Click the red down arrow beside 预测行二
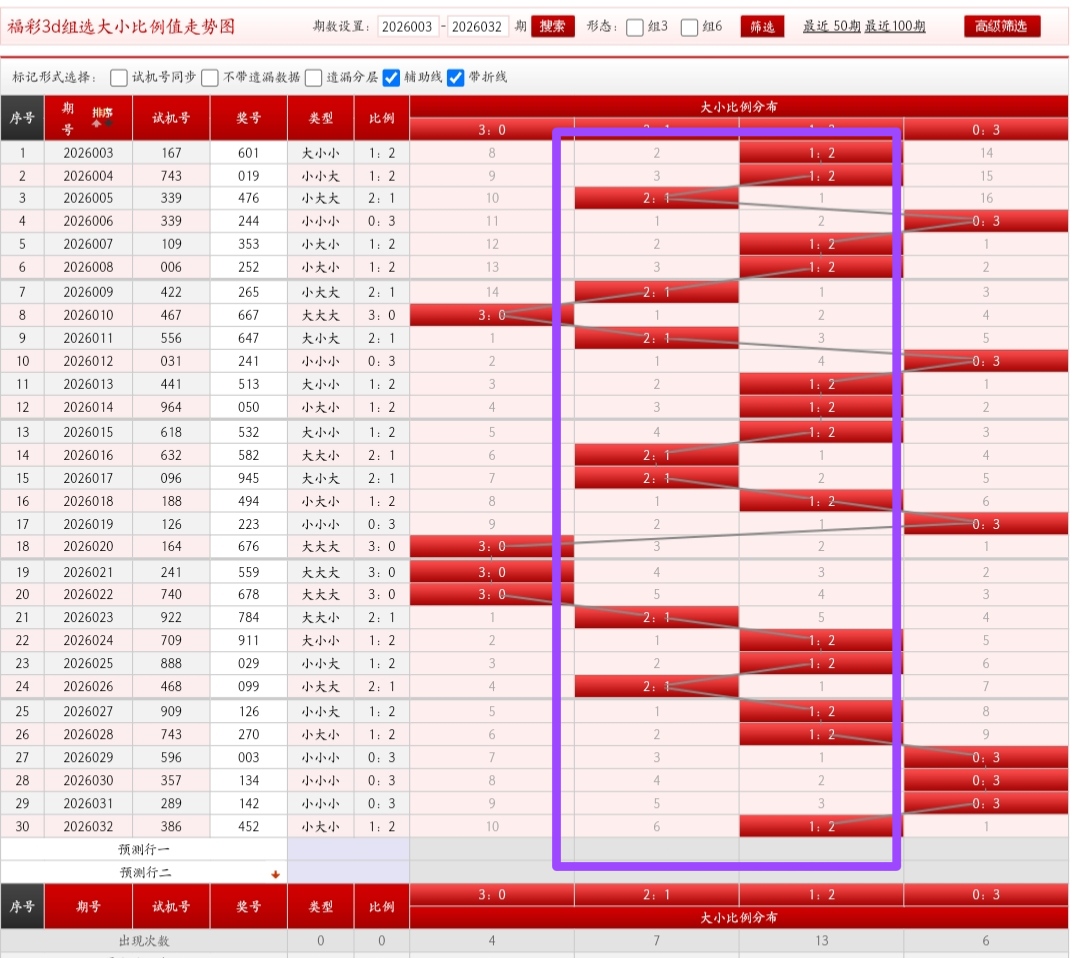Image resolution: width=1080 pixels, height=958 pixels. pyautogui.click(x=275, y=874)
